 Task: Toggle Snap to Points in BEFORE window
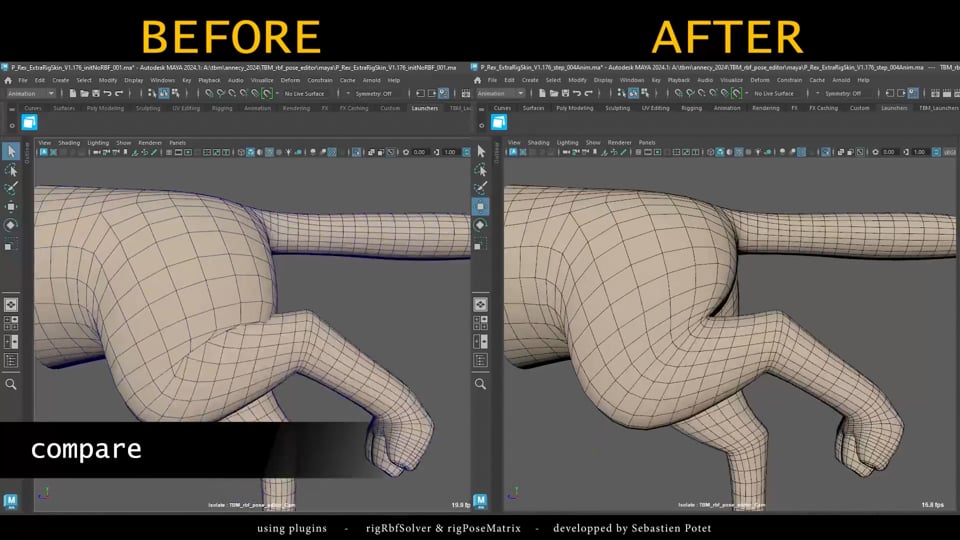232,94
